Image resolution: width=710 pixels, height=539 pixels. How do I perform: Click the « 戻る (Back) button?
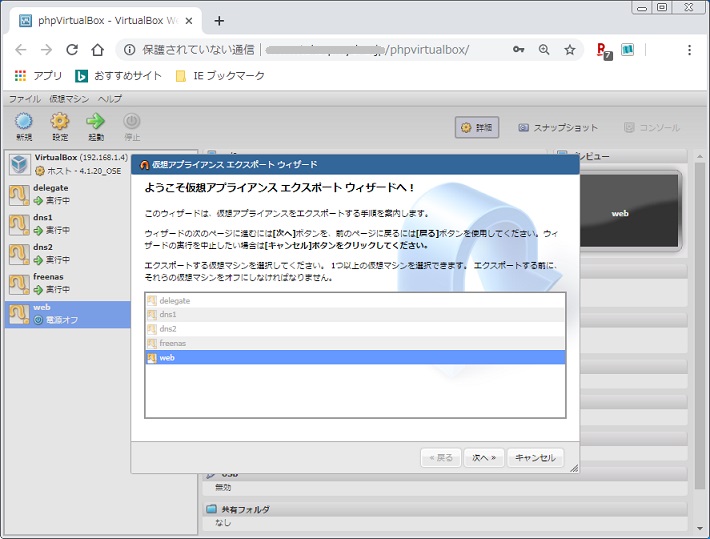441,458
